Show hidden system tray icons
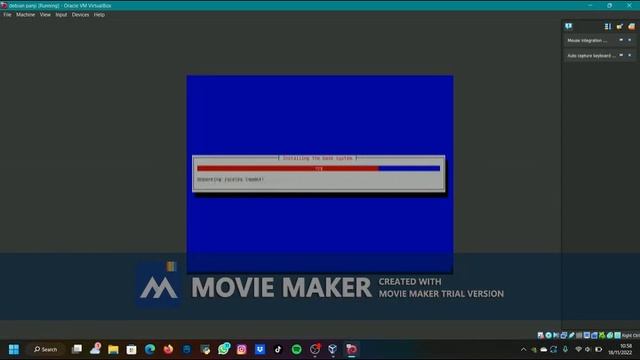640x360 pixels. (524, 349)
